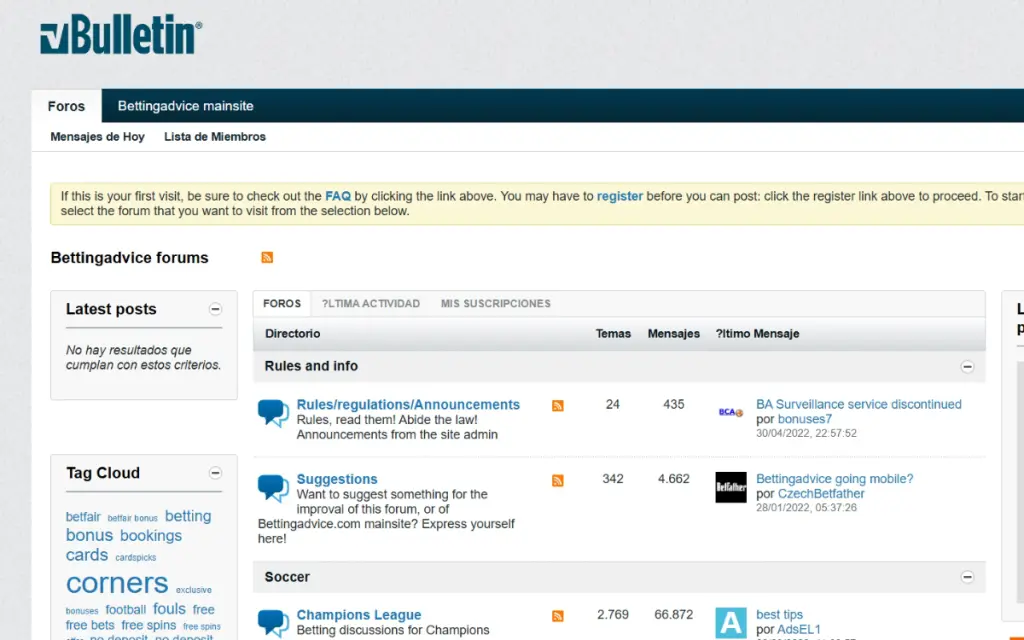Switch to MIS SUSCRIPCIONES tab
Image resolution: width=1024 pixels, height=640 pixels.
[496, 304]
